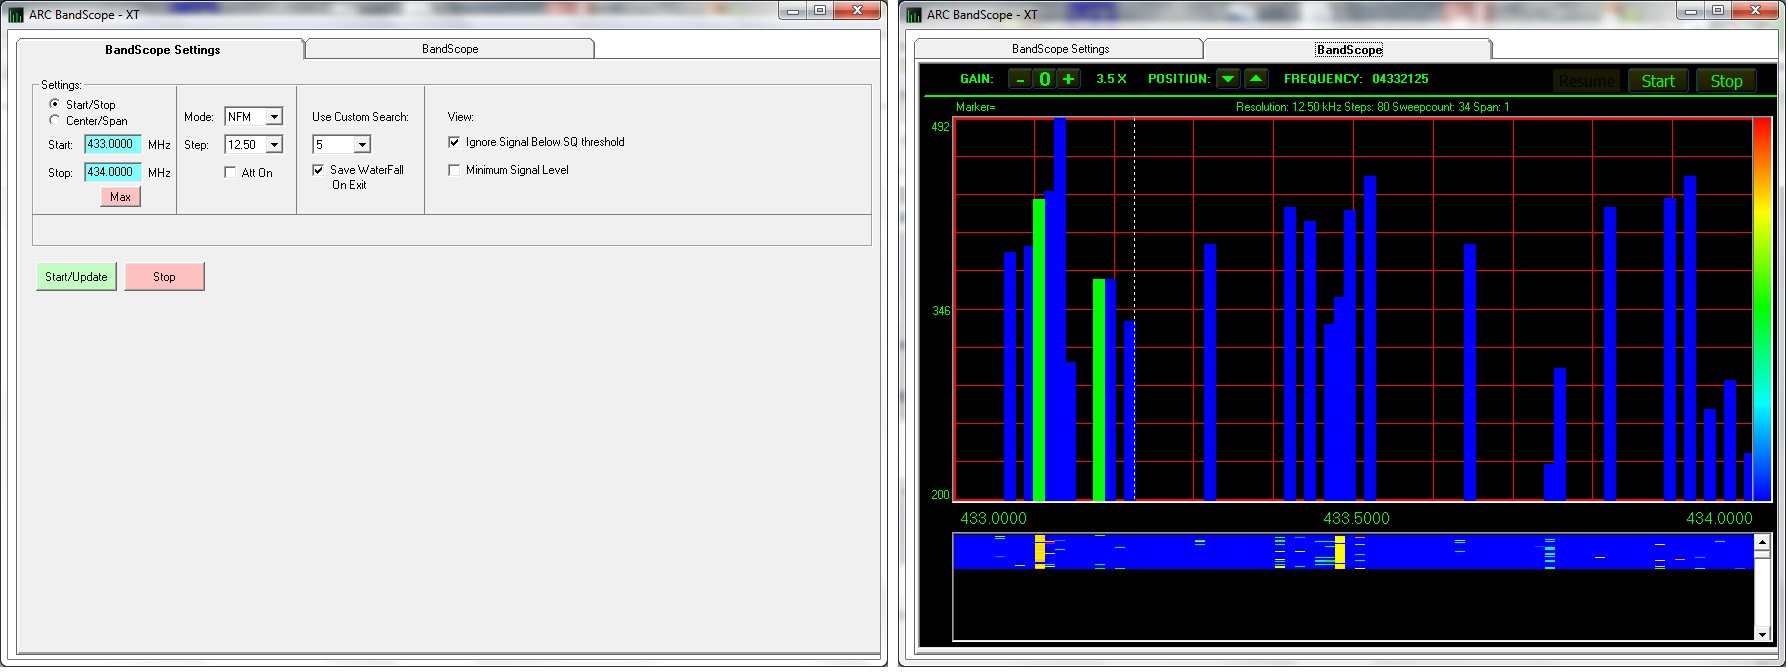
Task: Uncheck Ignore Signal Below SQ threshold
Action: click(x=454, y=142)
